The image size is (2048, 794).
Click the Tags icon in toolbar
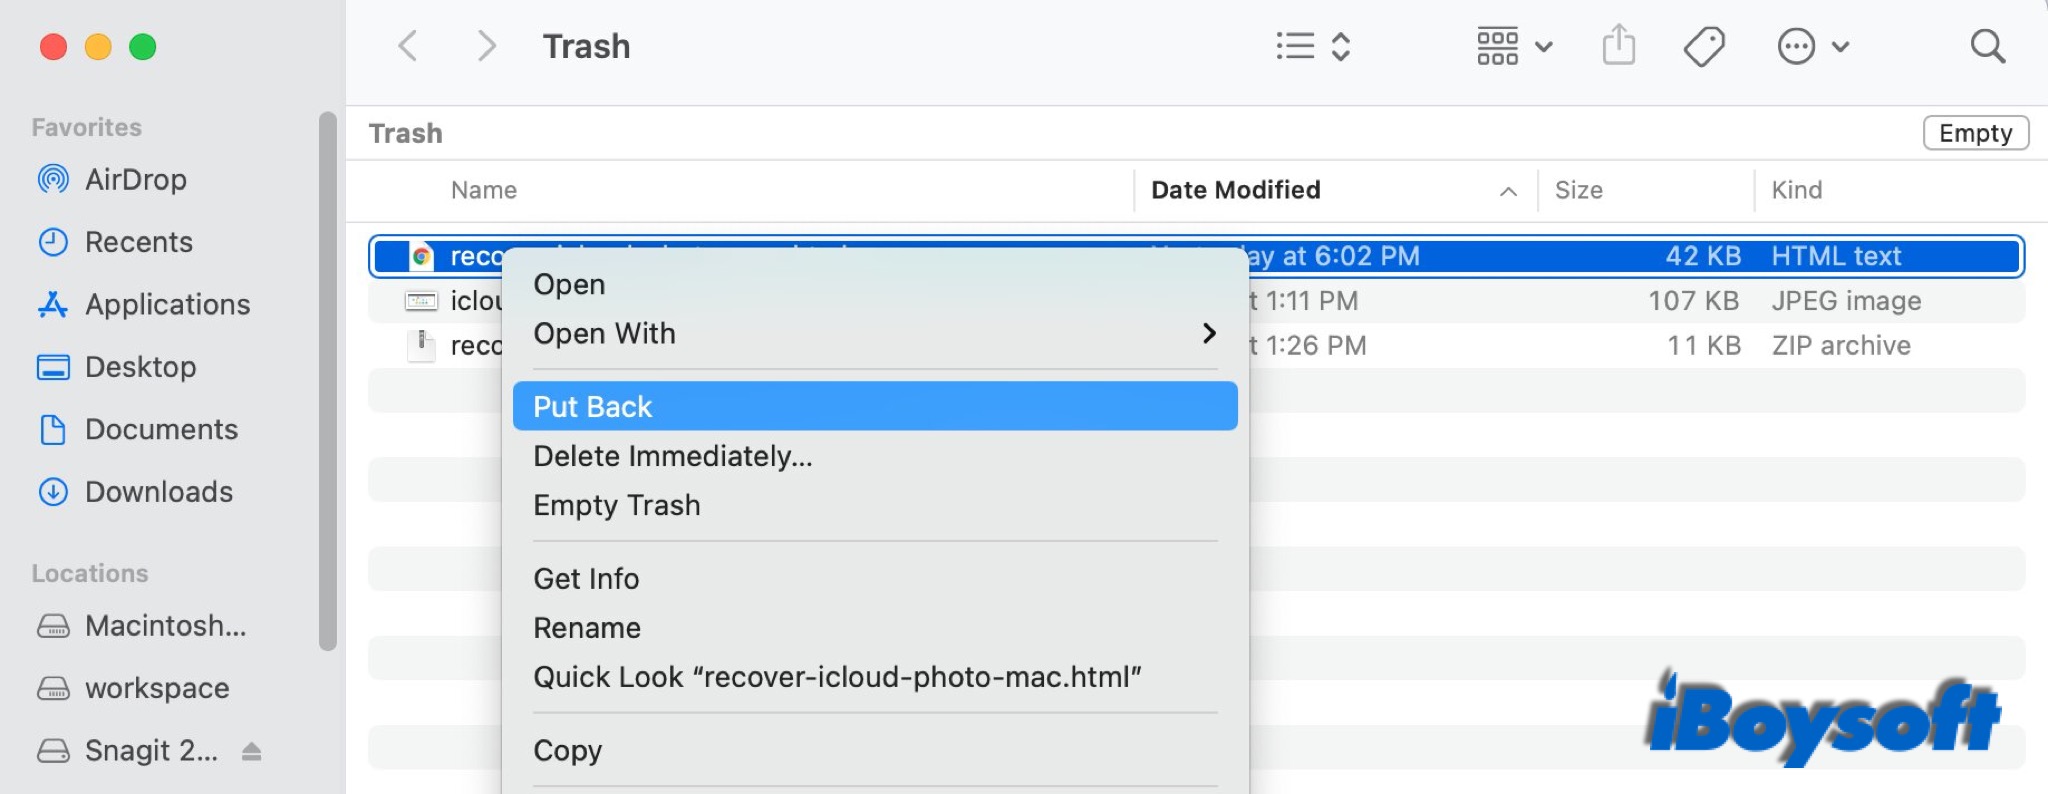tap(1704, 46)
